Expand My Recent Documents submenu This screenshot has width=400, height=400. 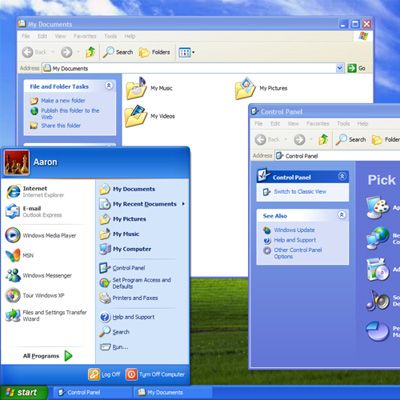coord(142,204)
